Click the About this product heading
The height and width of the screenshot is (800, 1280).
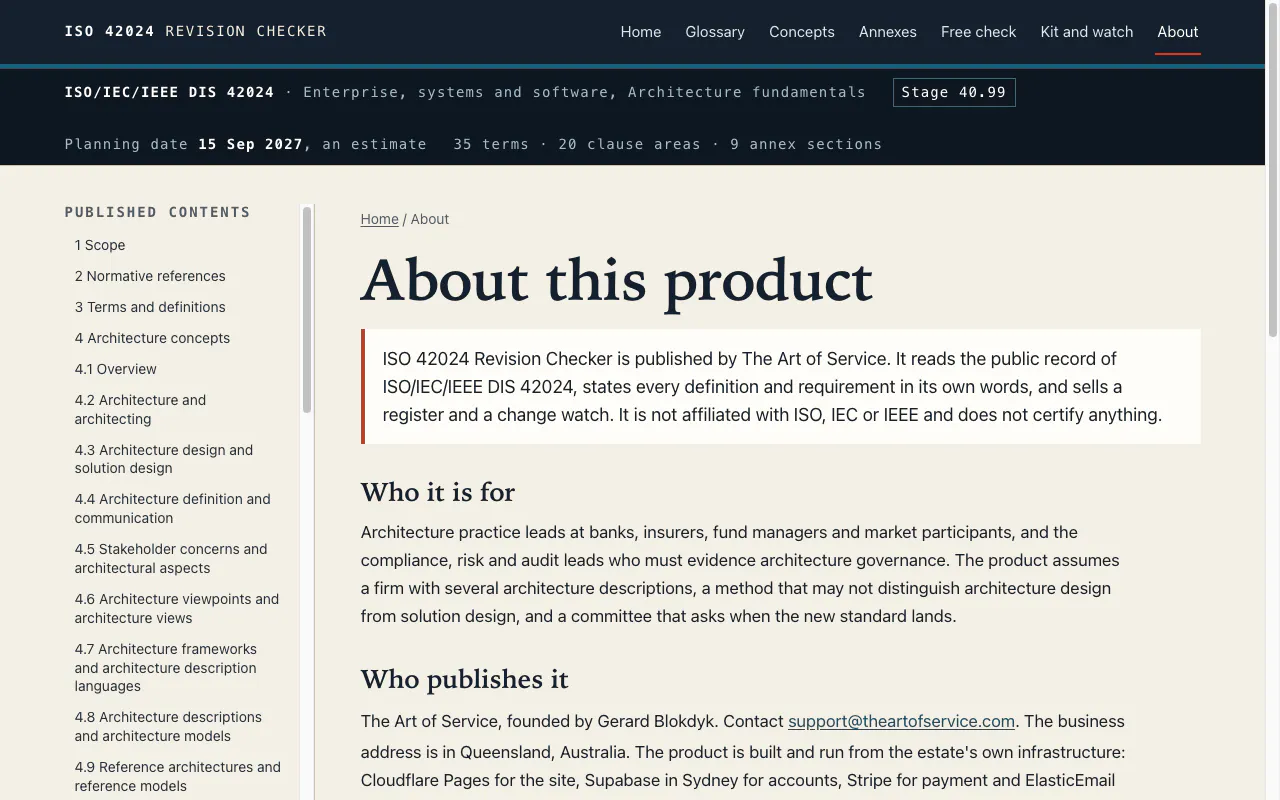pyautogui.click(x=616, y=281)
